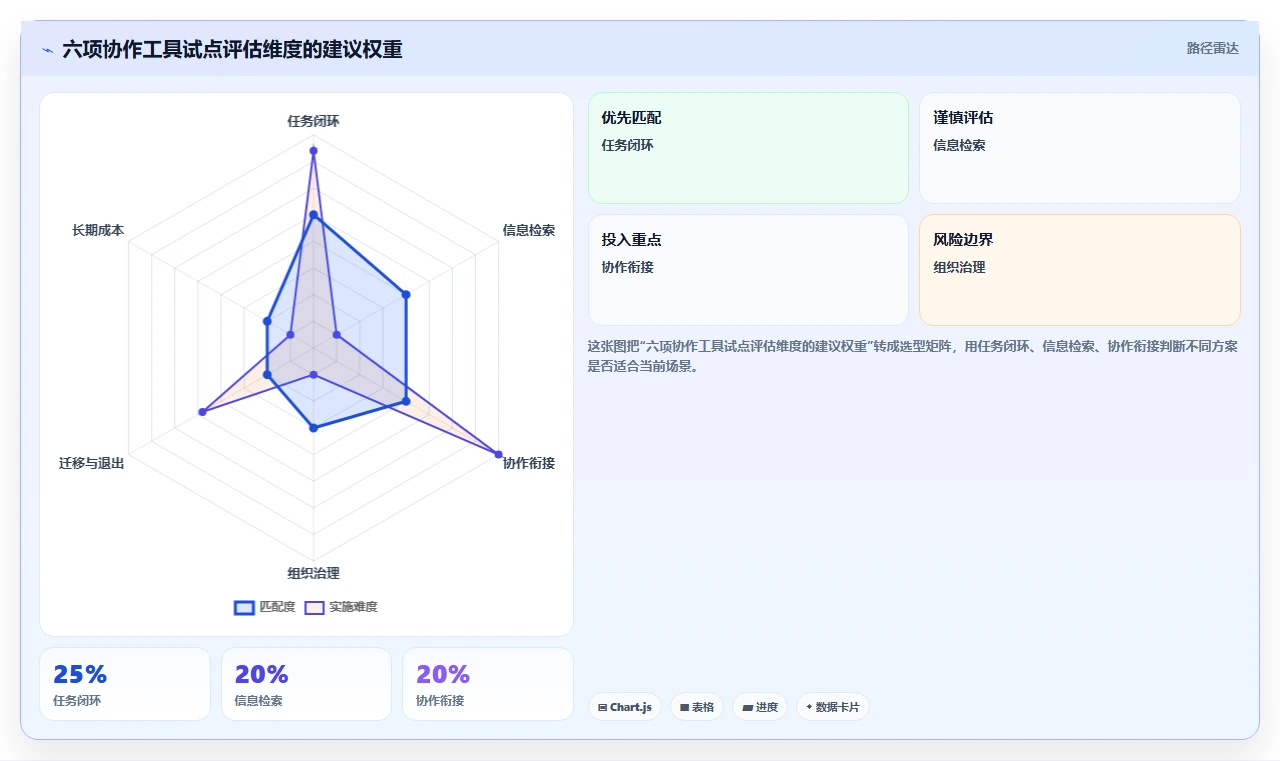Click the purple data point at 协作衔接 tip

(x=498, y=454)
